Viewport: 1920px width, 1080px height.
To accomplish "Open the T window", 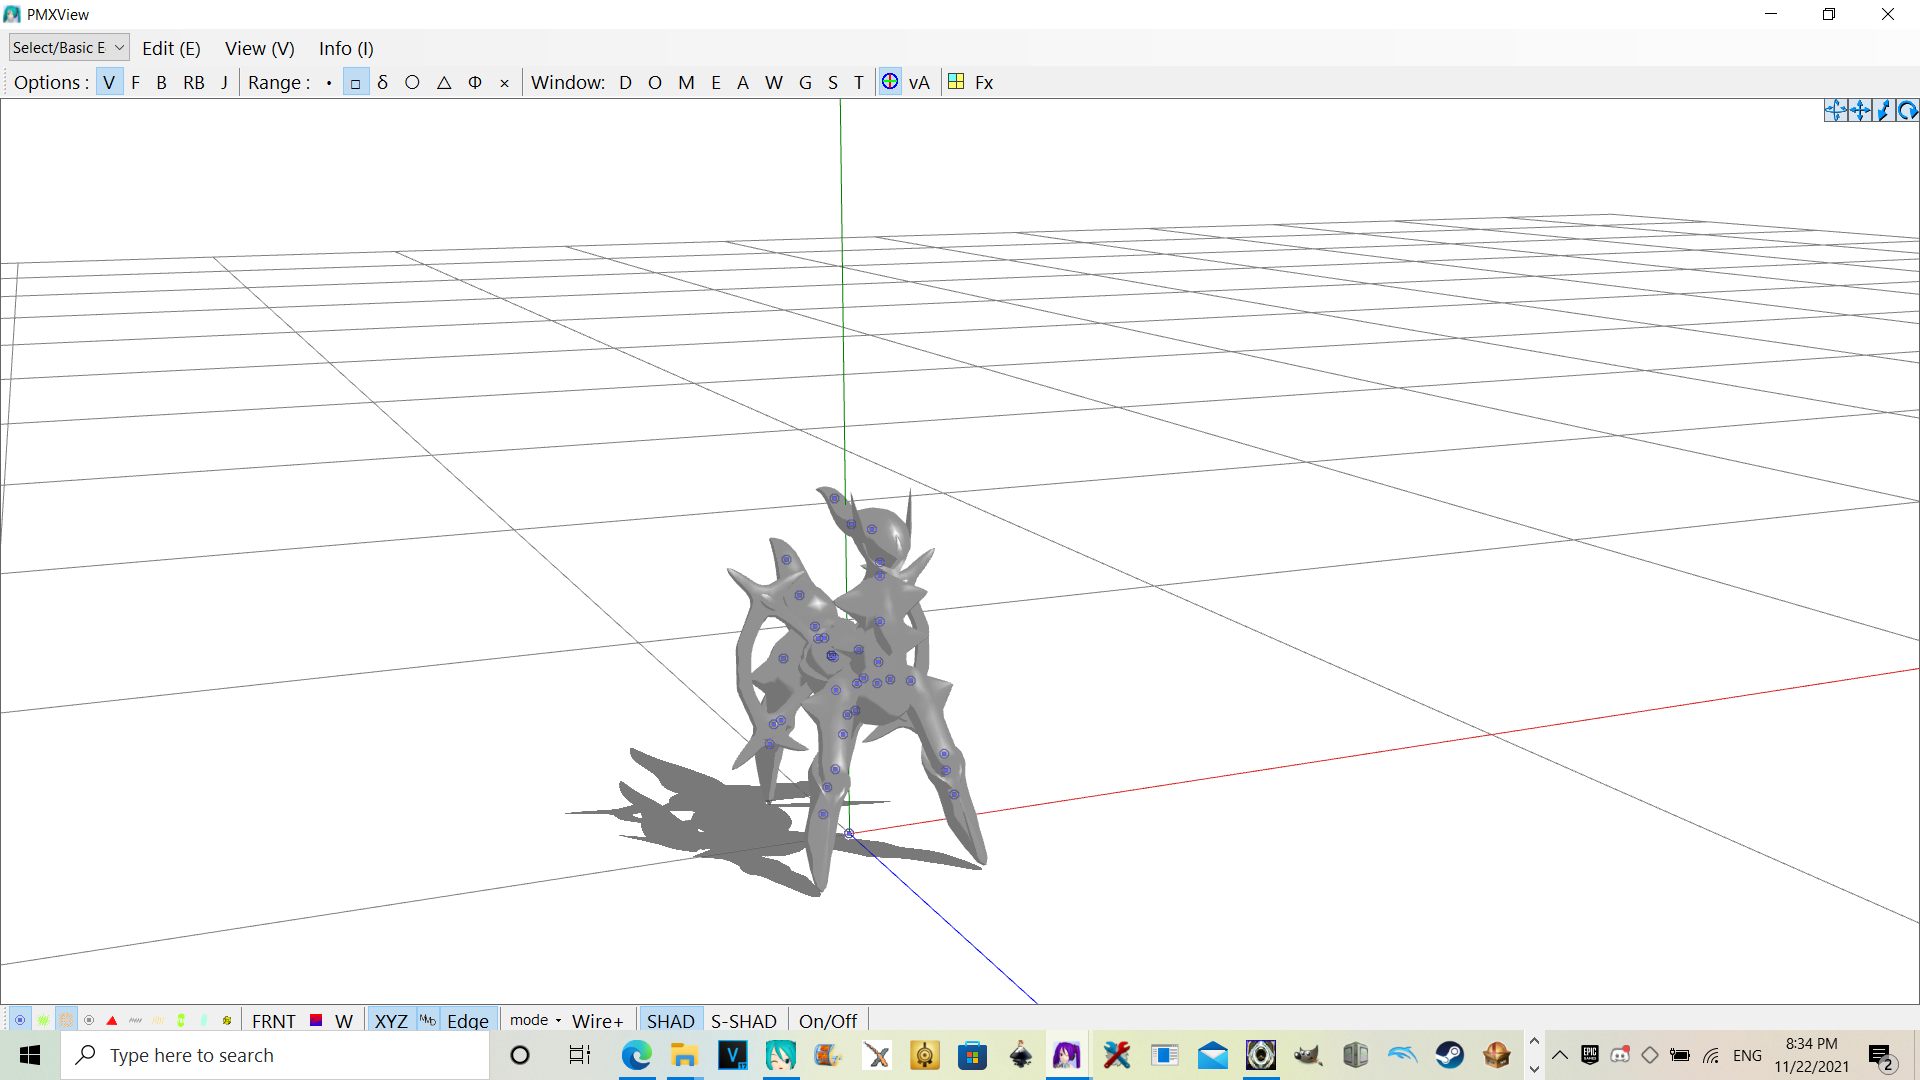I will 858,83.
